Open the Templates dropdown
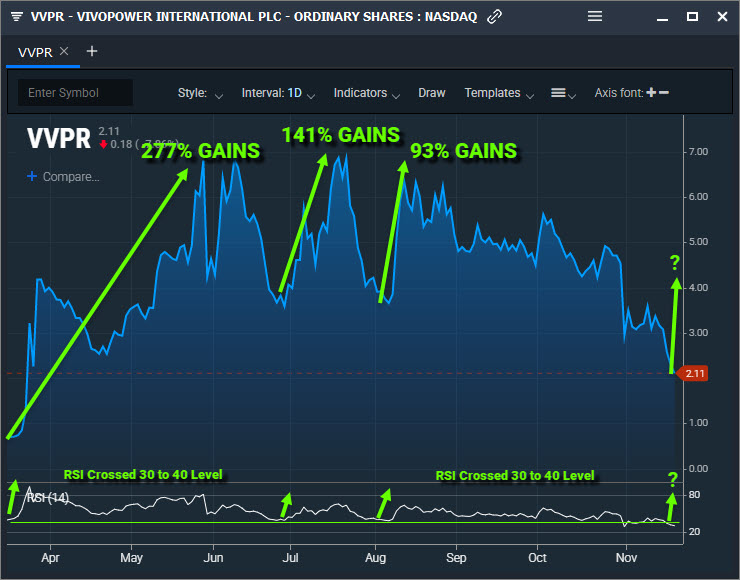Viewport: 740px width, 580px height. [499, 93]
